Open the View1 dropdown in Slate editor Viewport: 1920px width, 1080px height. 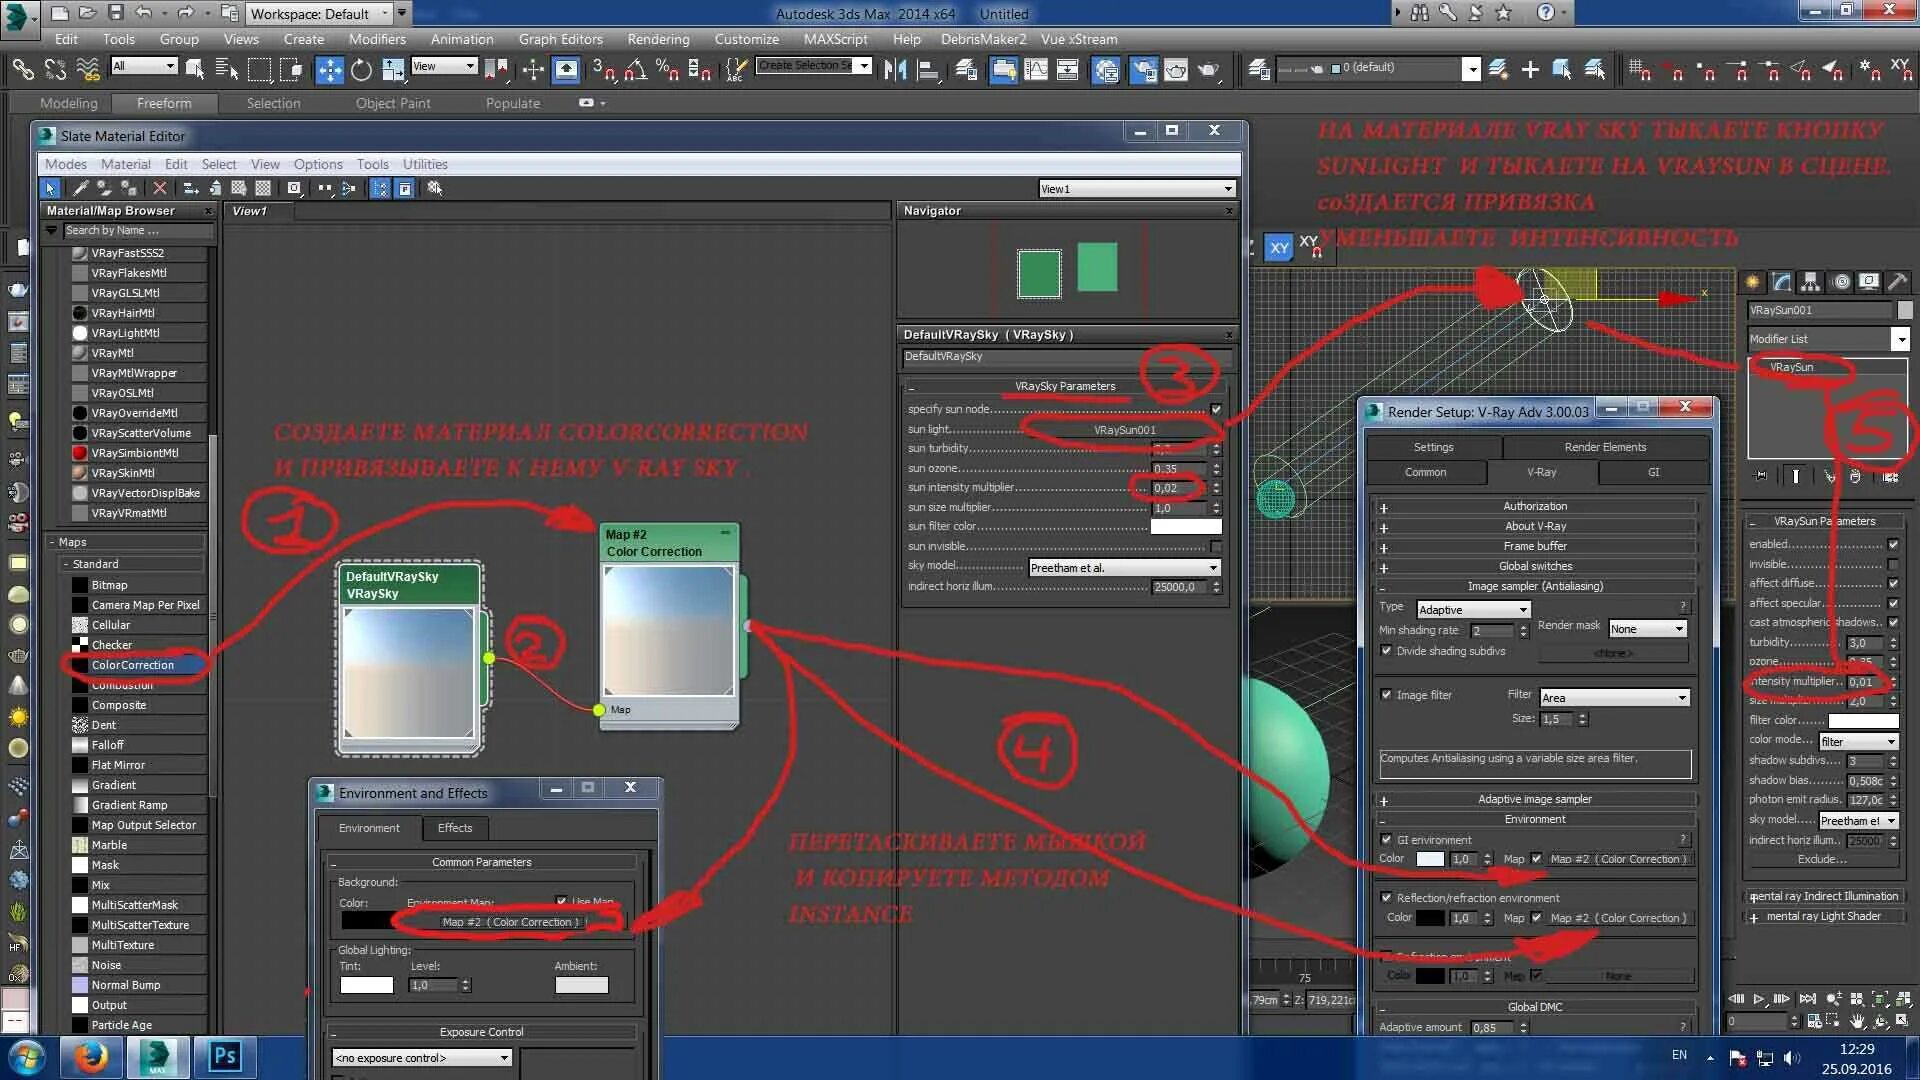pos(1137,189)
